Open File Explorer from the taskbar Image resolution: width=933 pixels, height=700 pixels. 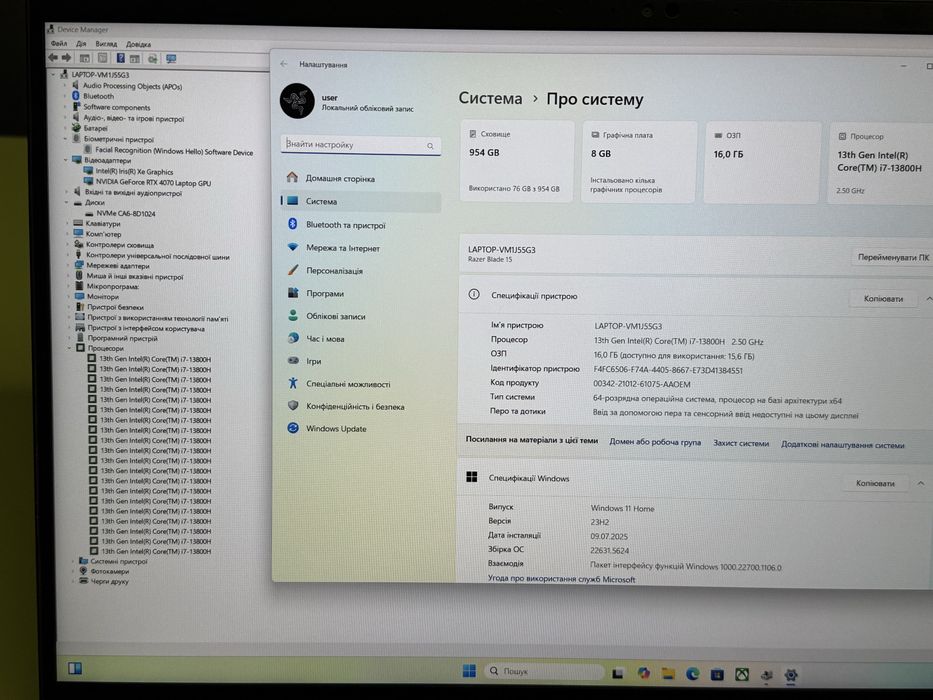668,673
